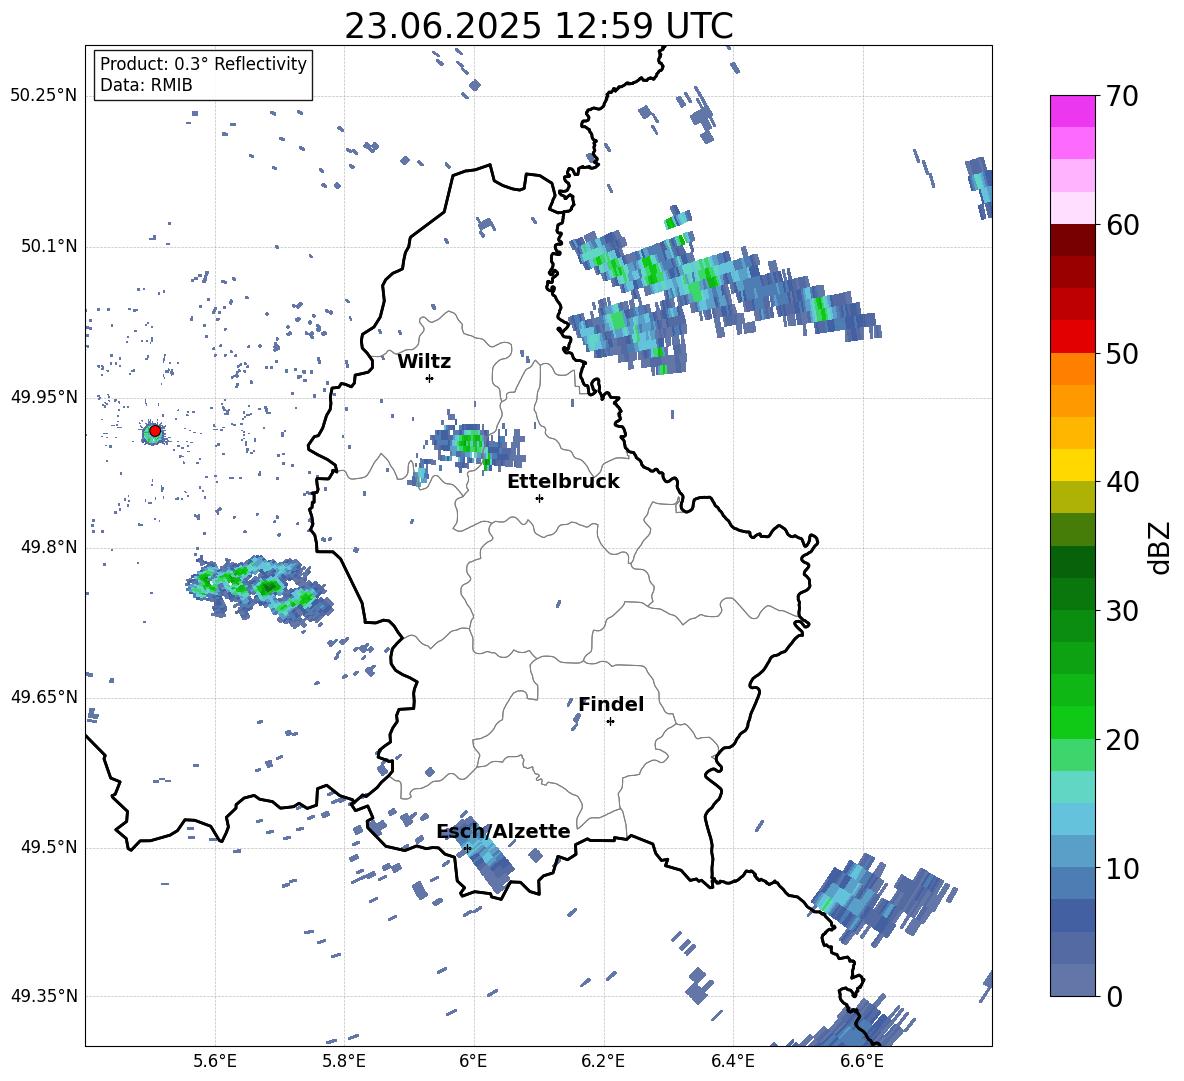Click the 60 colorbar tick label

tap(1122, 225)
